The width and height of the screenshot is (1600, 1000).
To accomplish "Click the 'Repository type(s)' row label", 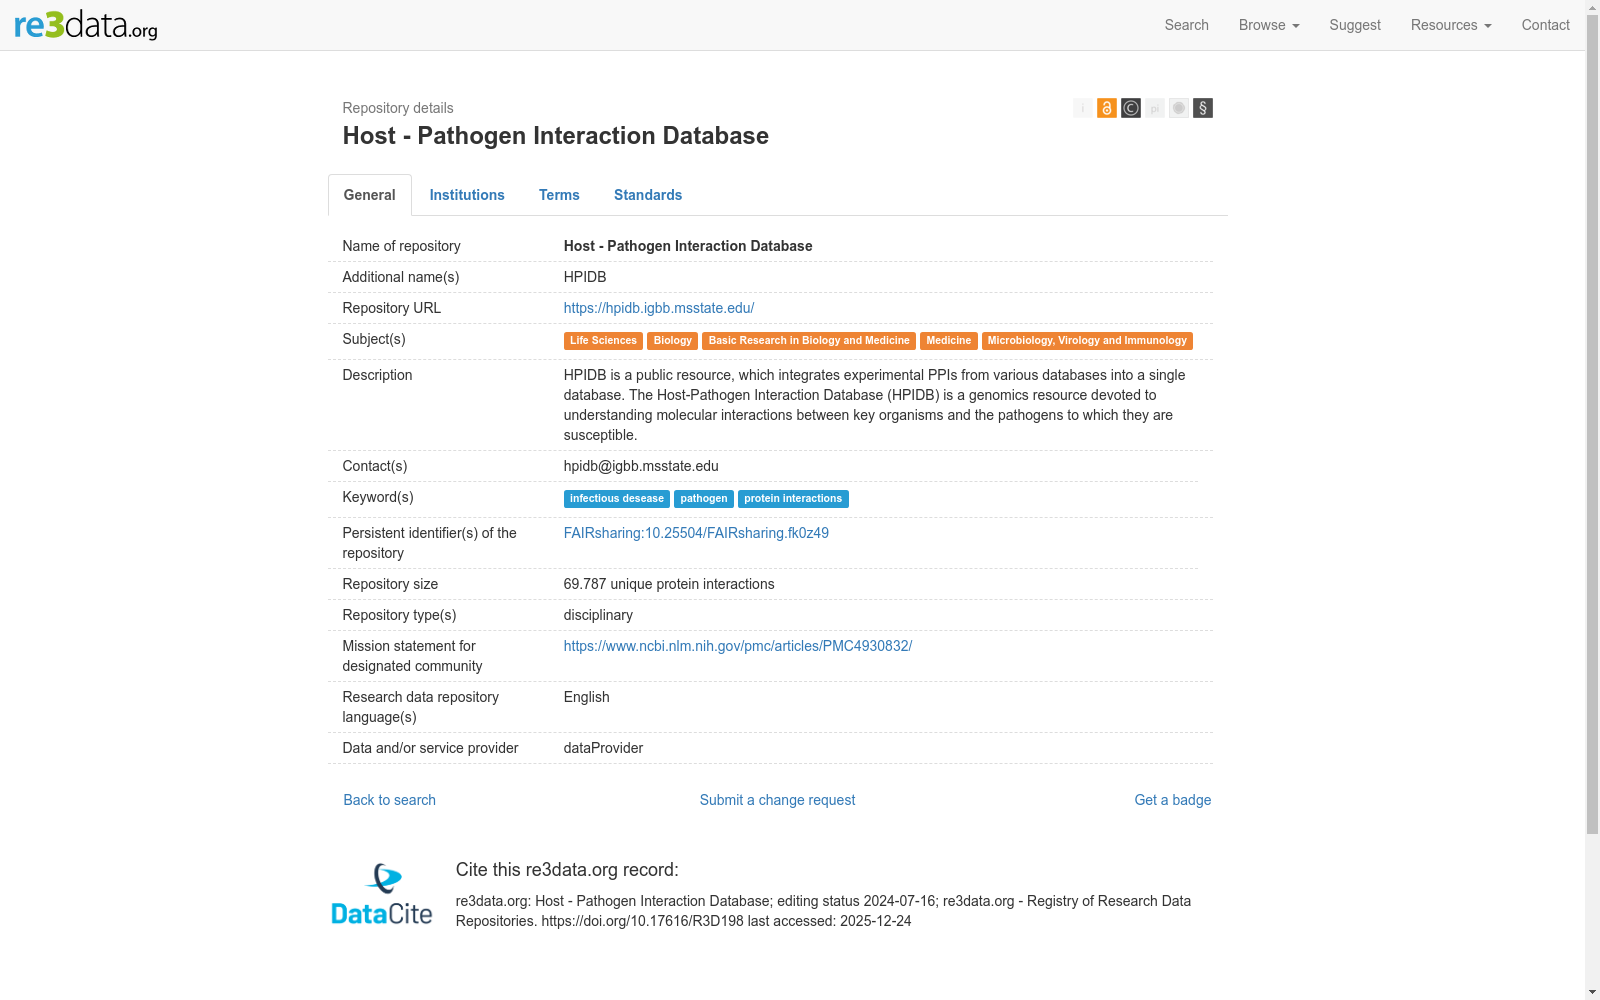I will click(x=399, y=615).
